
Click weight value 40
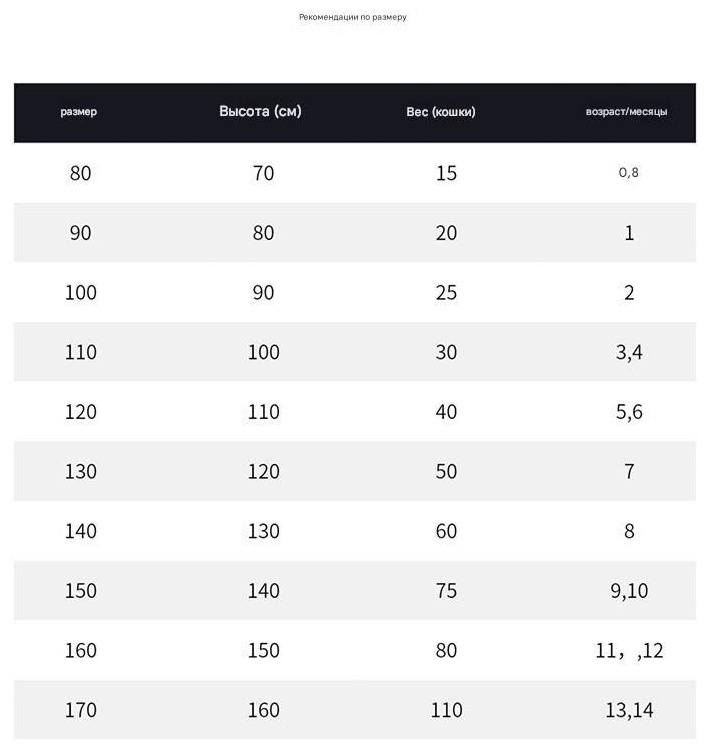446,412
